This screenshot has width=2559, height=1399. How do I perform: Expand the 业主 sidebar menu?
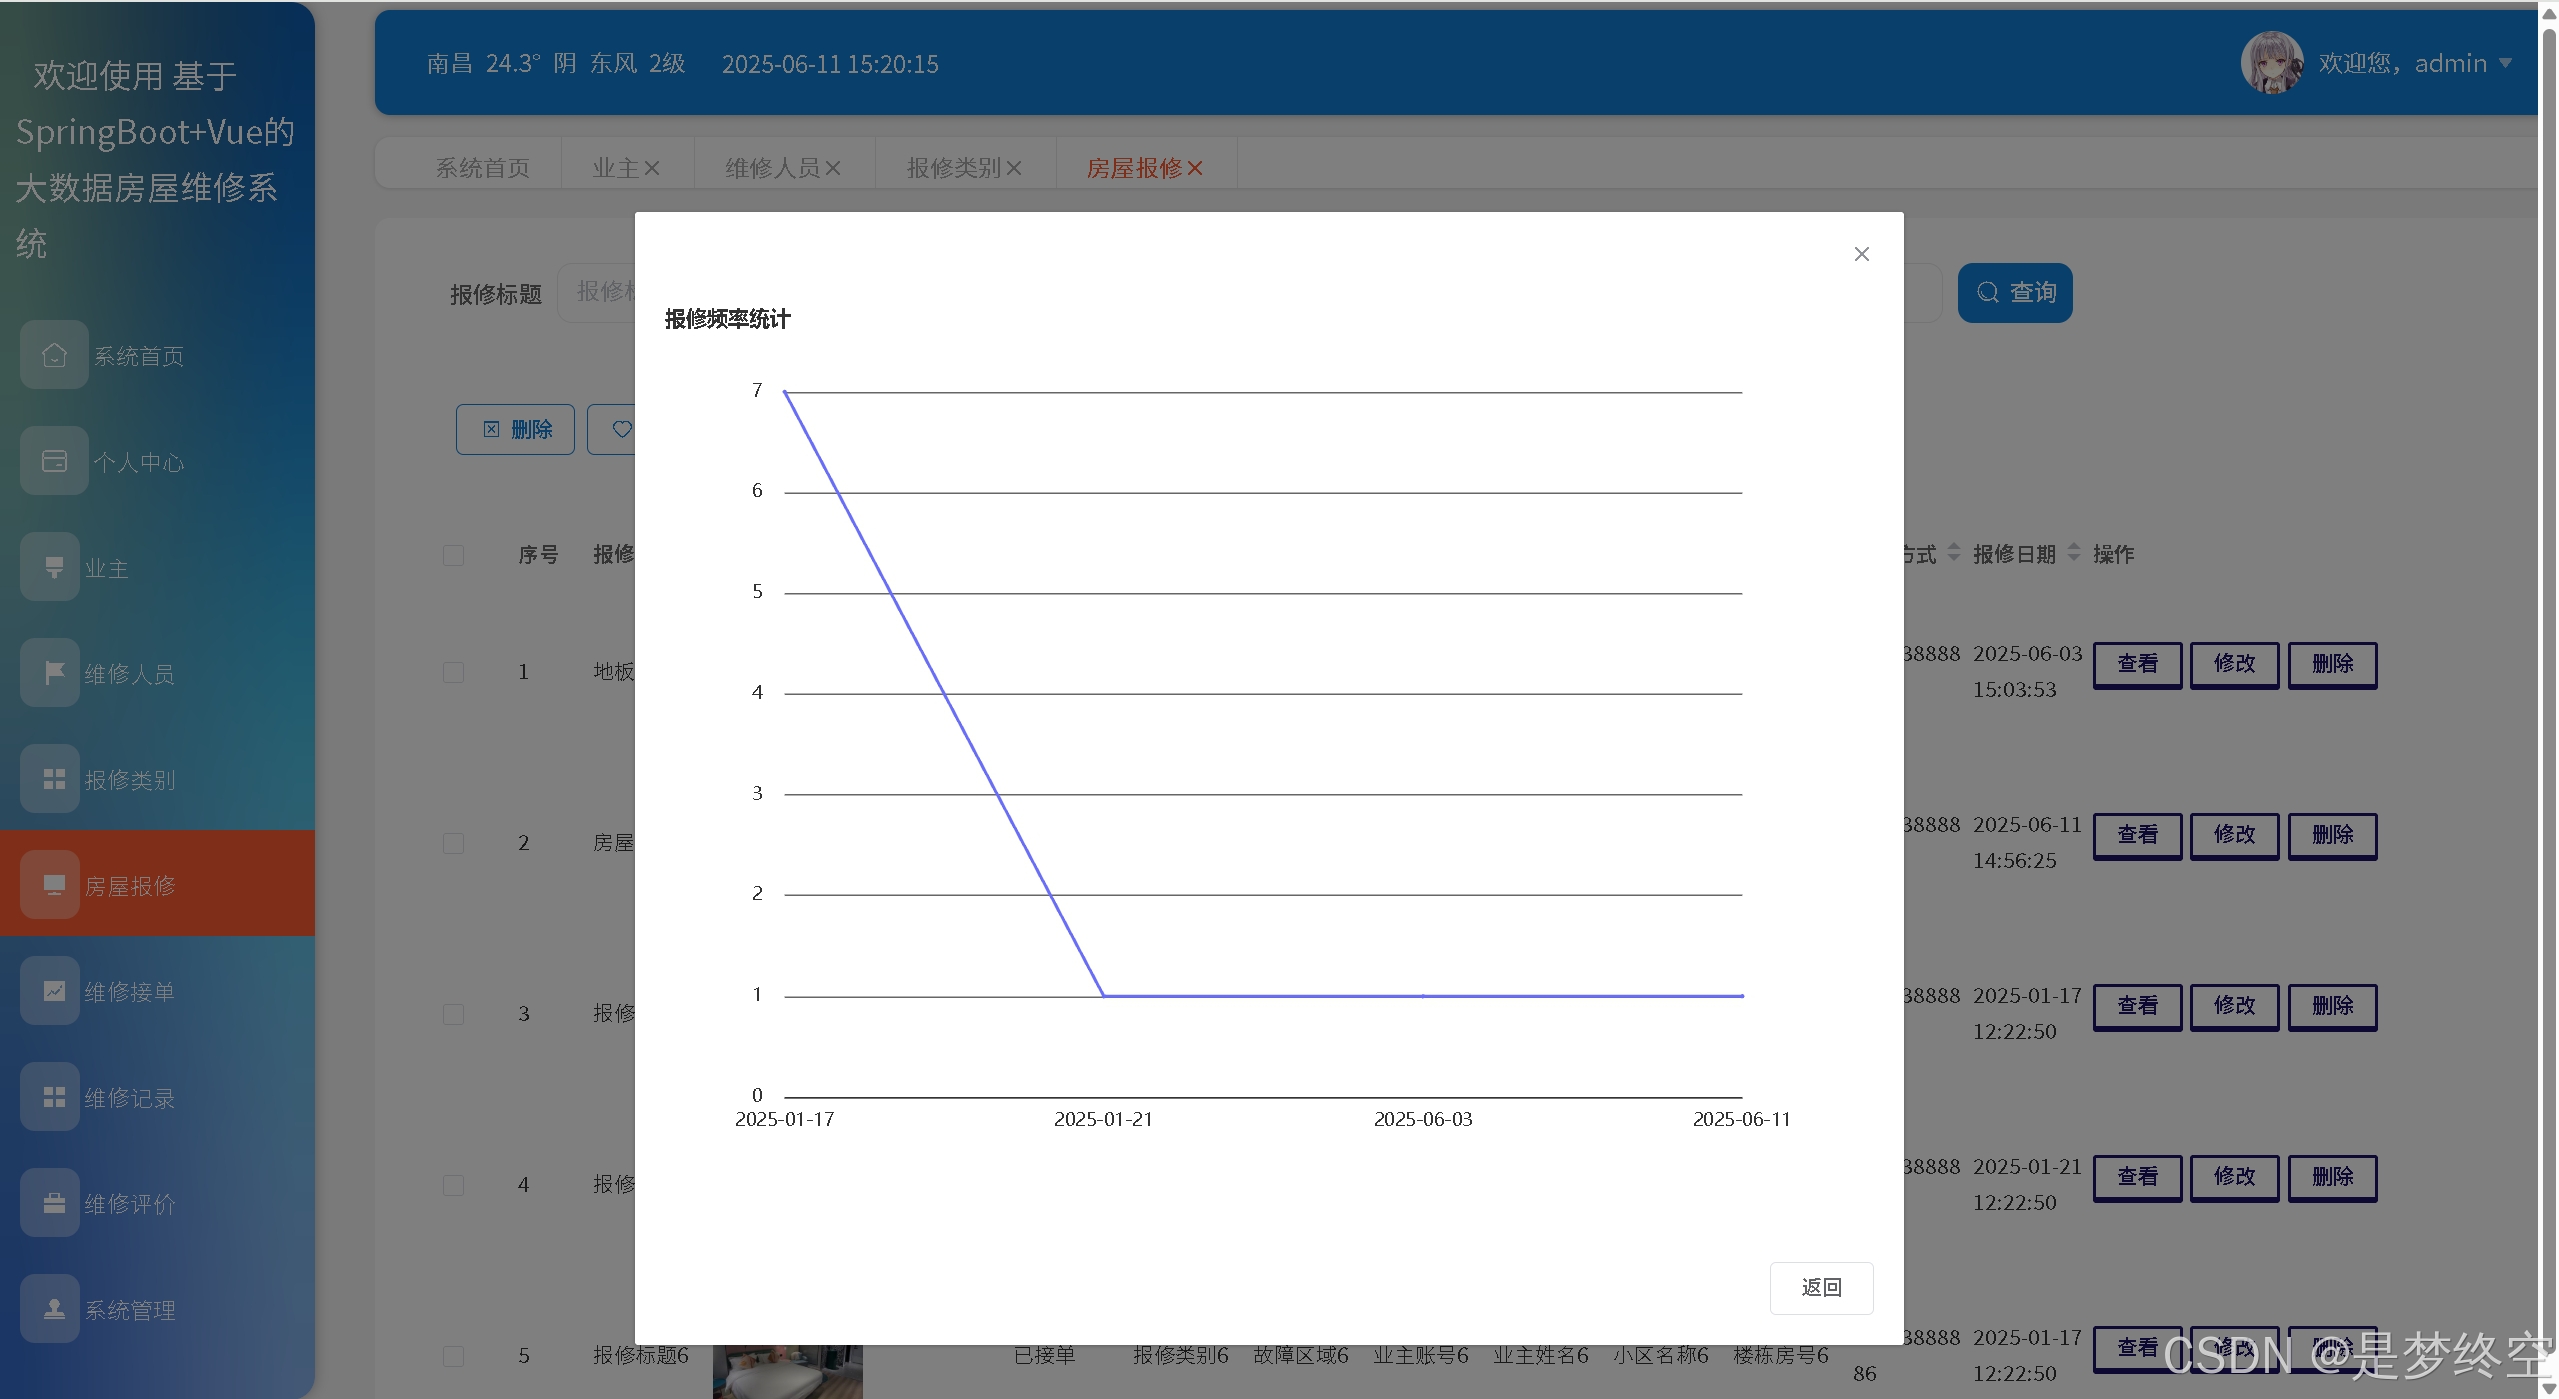point(106,568)
